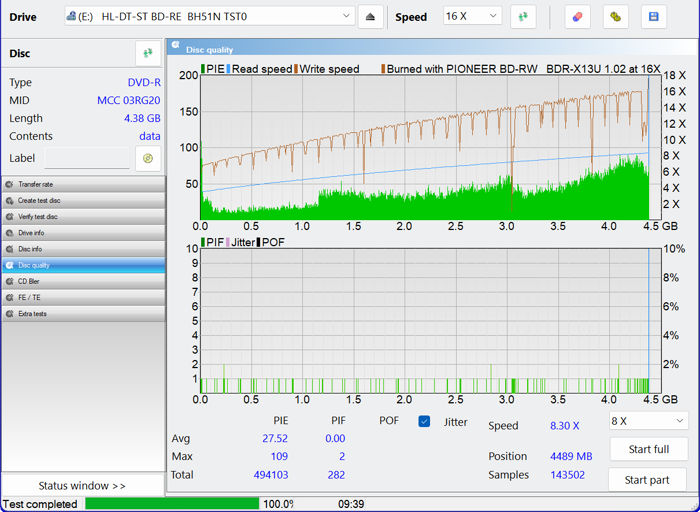Select the Verify test disc section

pos(83,216)
